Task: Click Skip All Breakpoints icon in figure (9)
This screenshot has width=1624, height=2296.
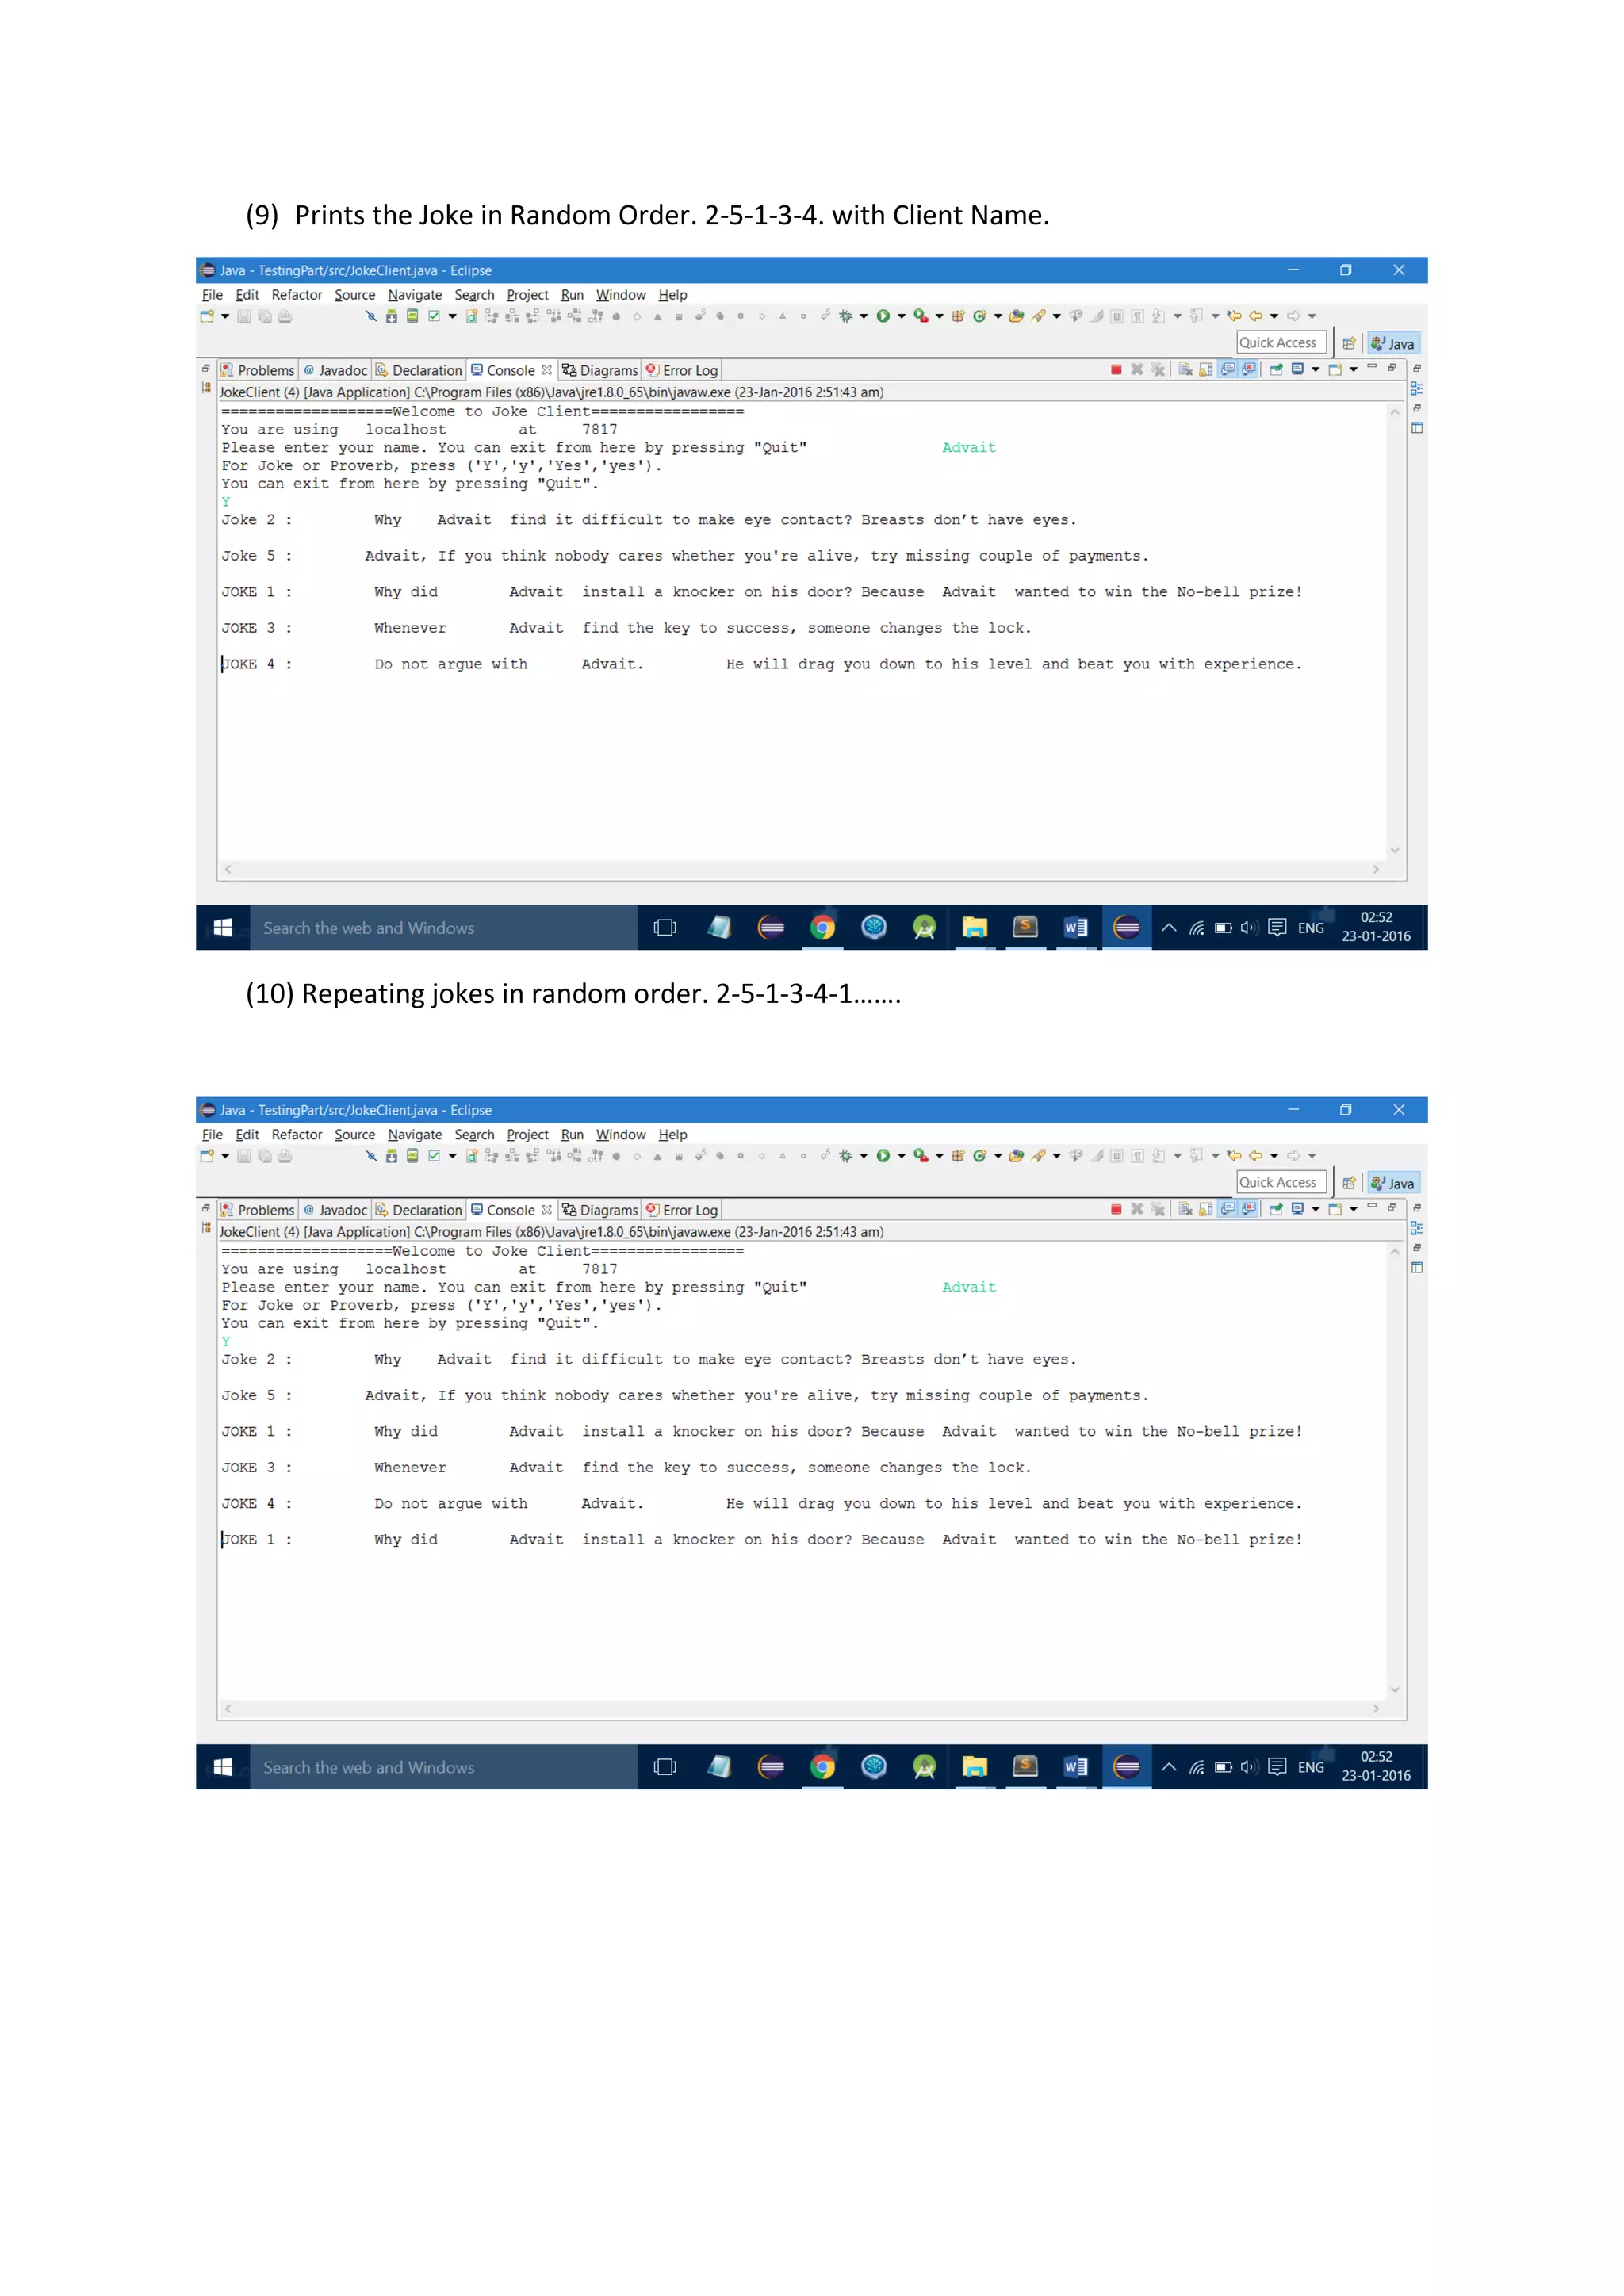Action: (x=371, y=316)
